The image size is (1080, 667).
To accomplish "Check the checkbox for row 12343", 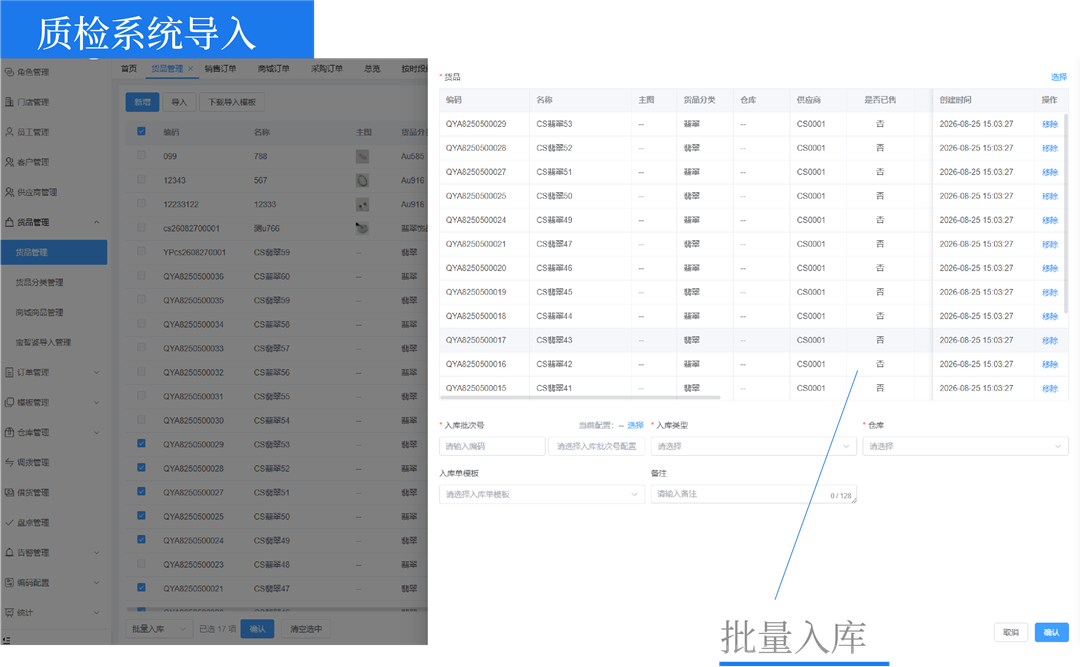I will [x=141, y=179].
